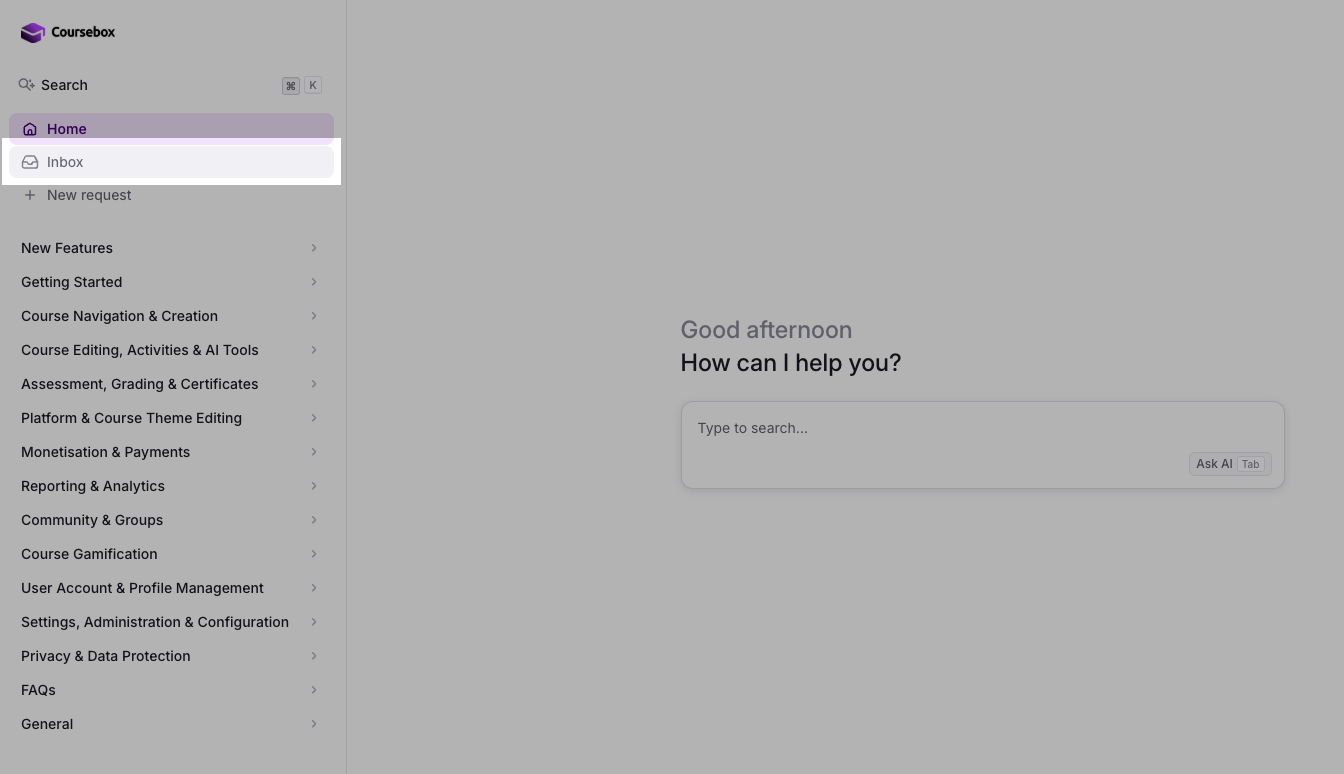This screenshot has width=1344, height=774.
Task: Expand Course Editing, Activities & AI Tools chevron
Action: [x=314, y=350]
